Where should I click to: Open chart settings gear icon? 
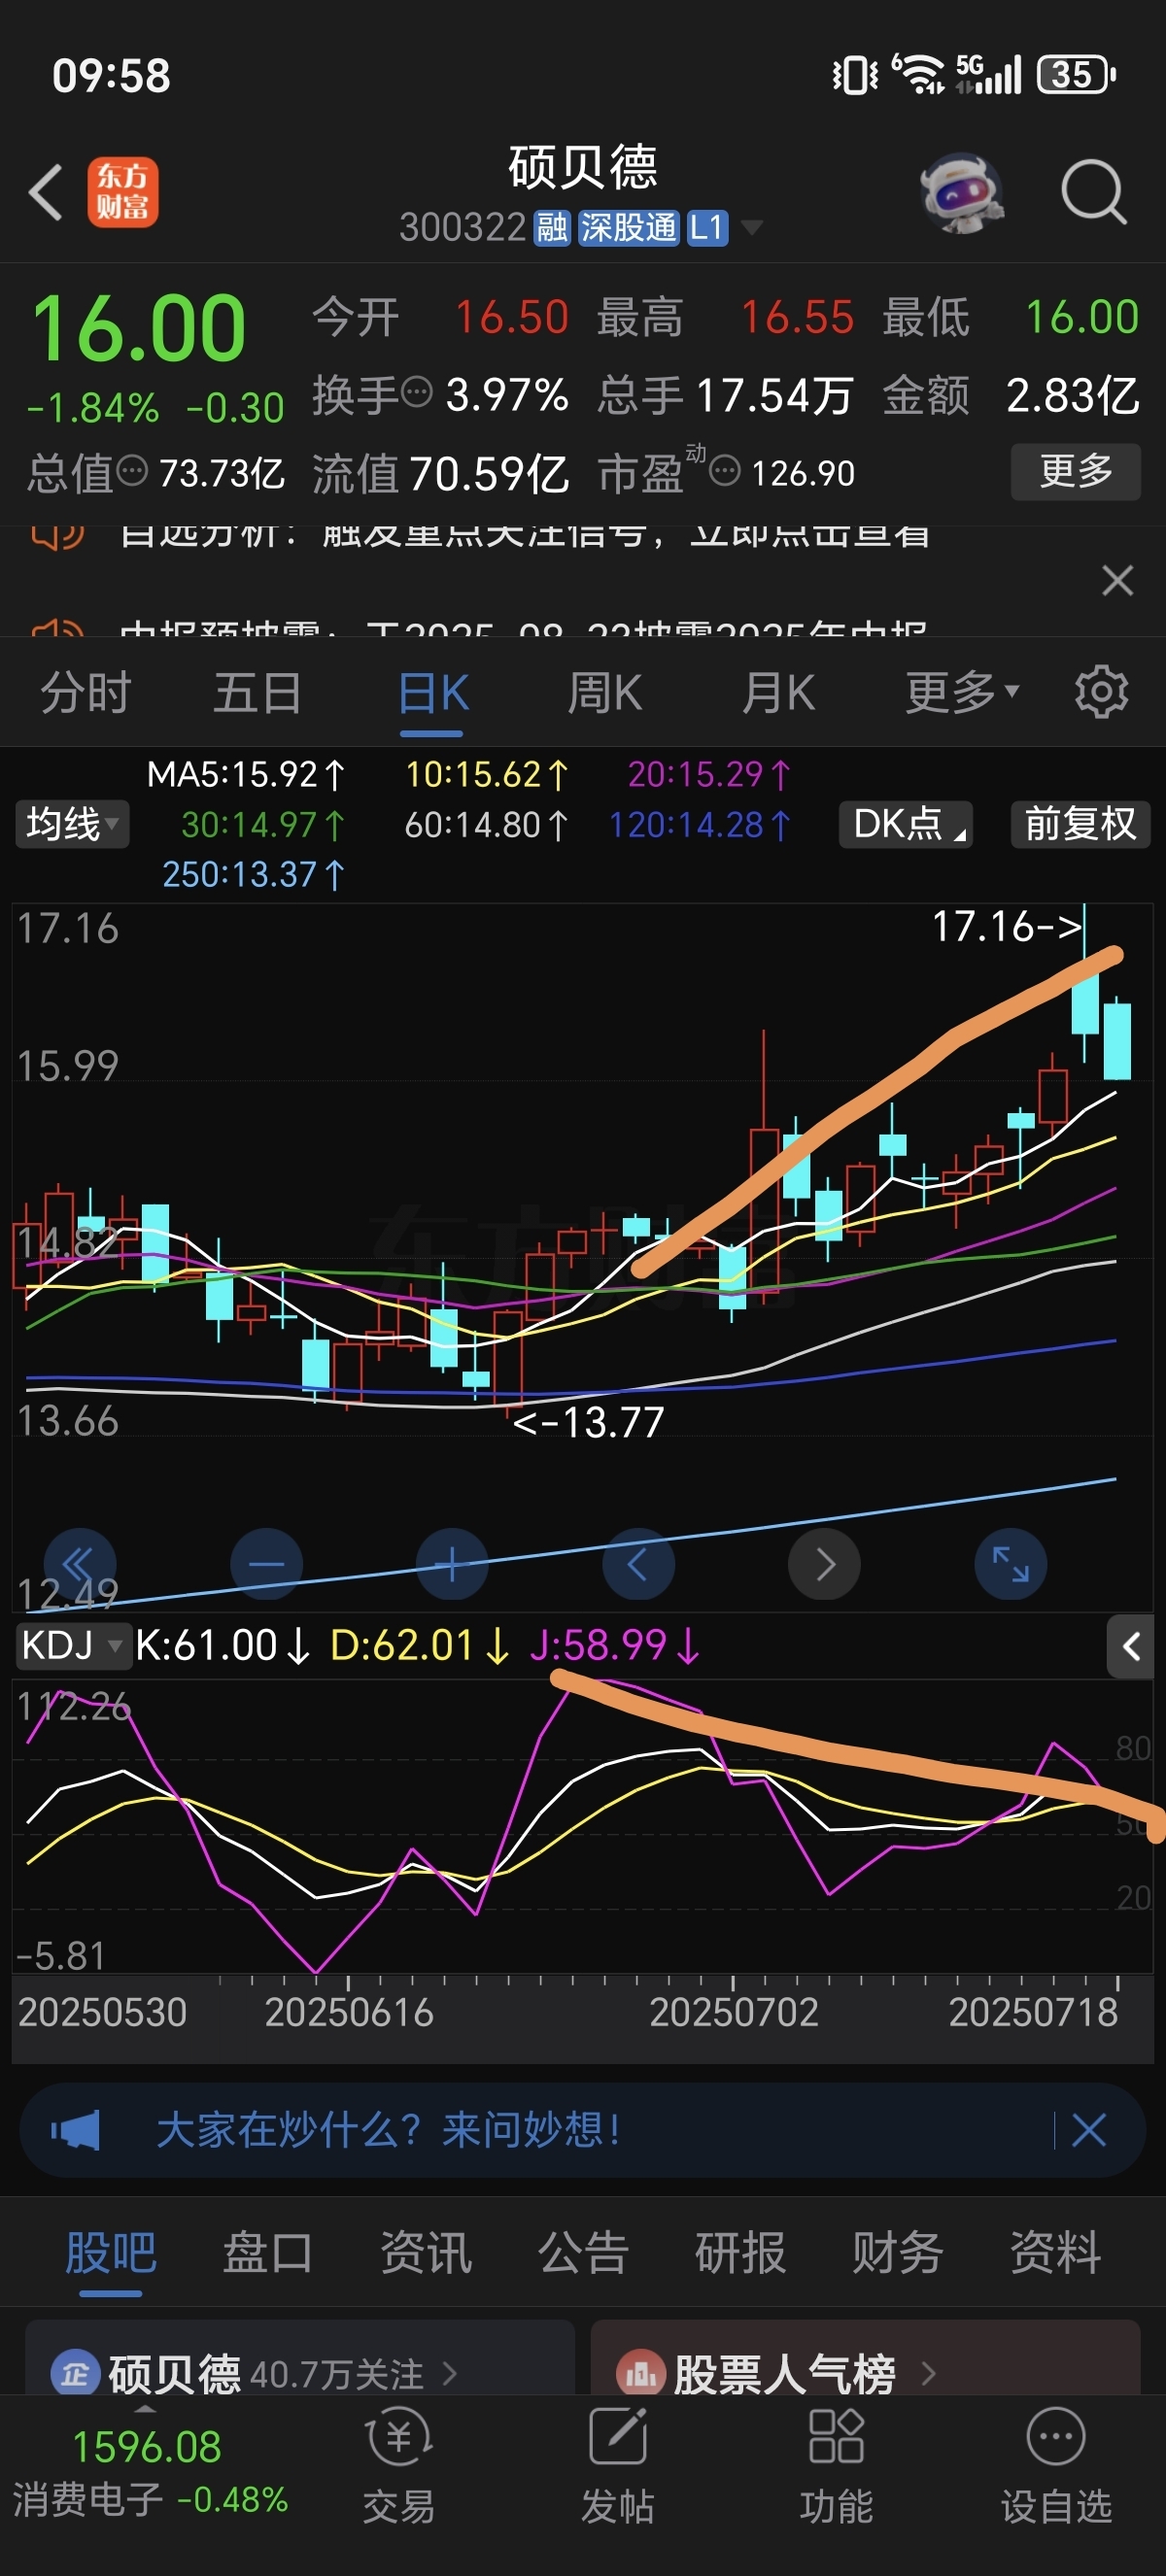(1101, 691)
